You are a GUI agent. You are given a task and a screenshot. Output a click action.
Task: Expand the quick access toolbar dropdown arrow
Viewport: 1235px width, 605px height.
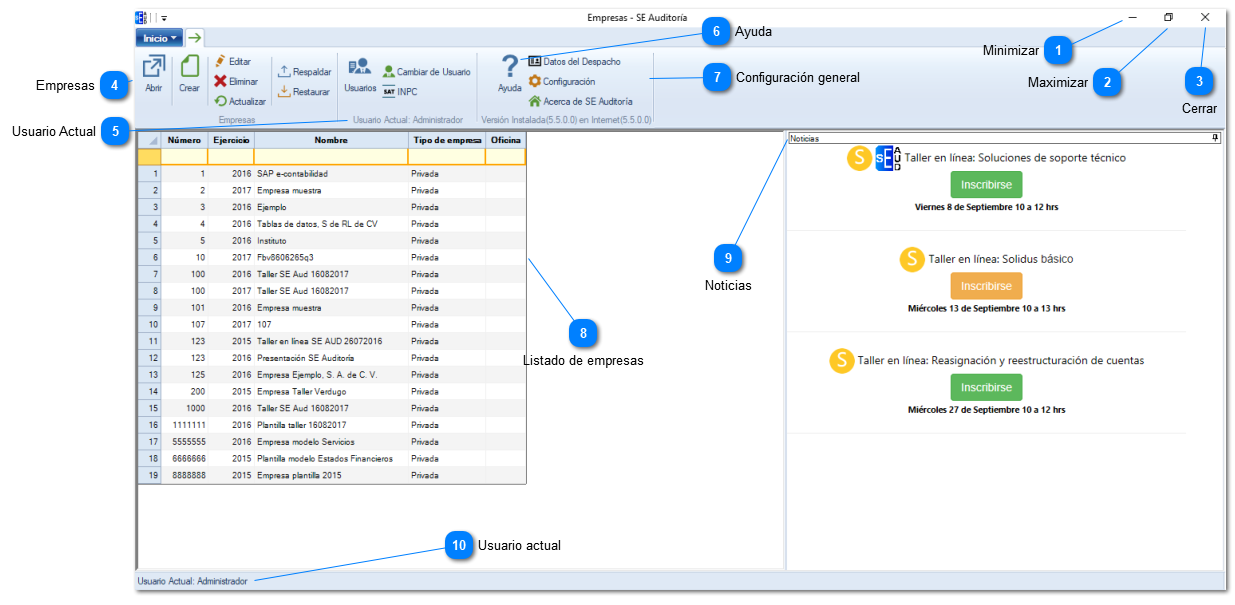164,18
